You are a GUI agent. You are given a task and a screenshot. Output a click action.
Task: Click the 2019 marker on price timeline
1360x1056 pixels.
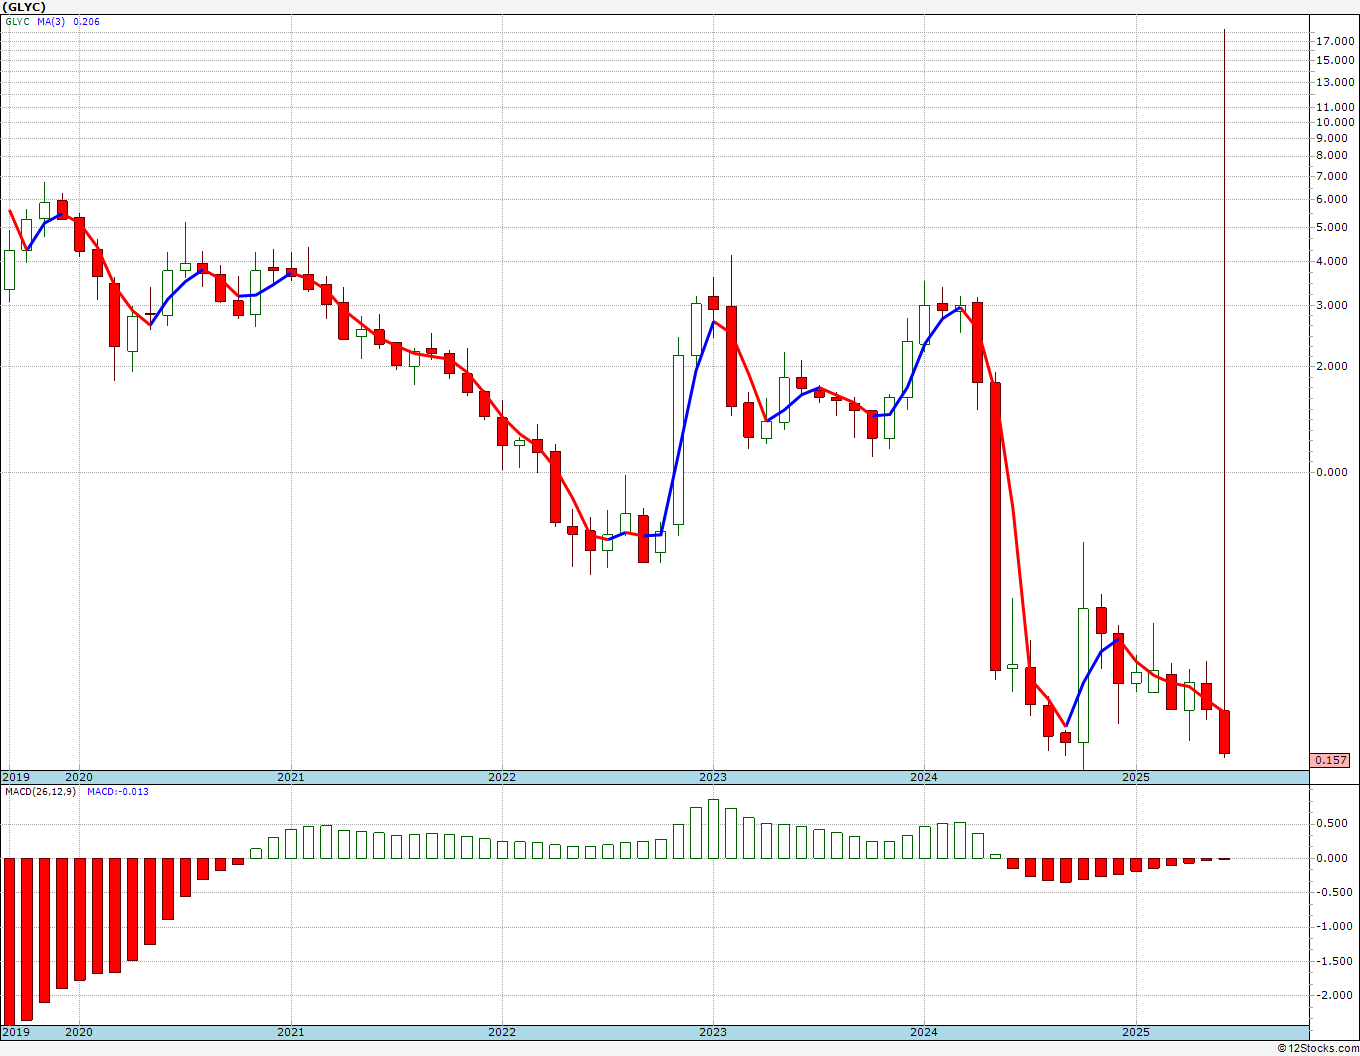tap(15, 777)
